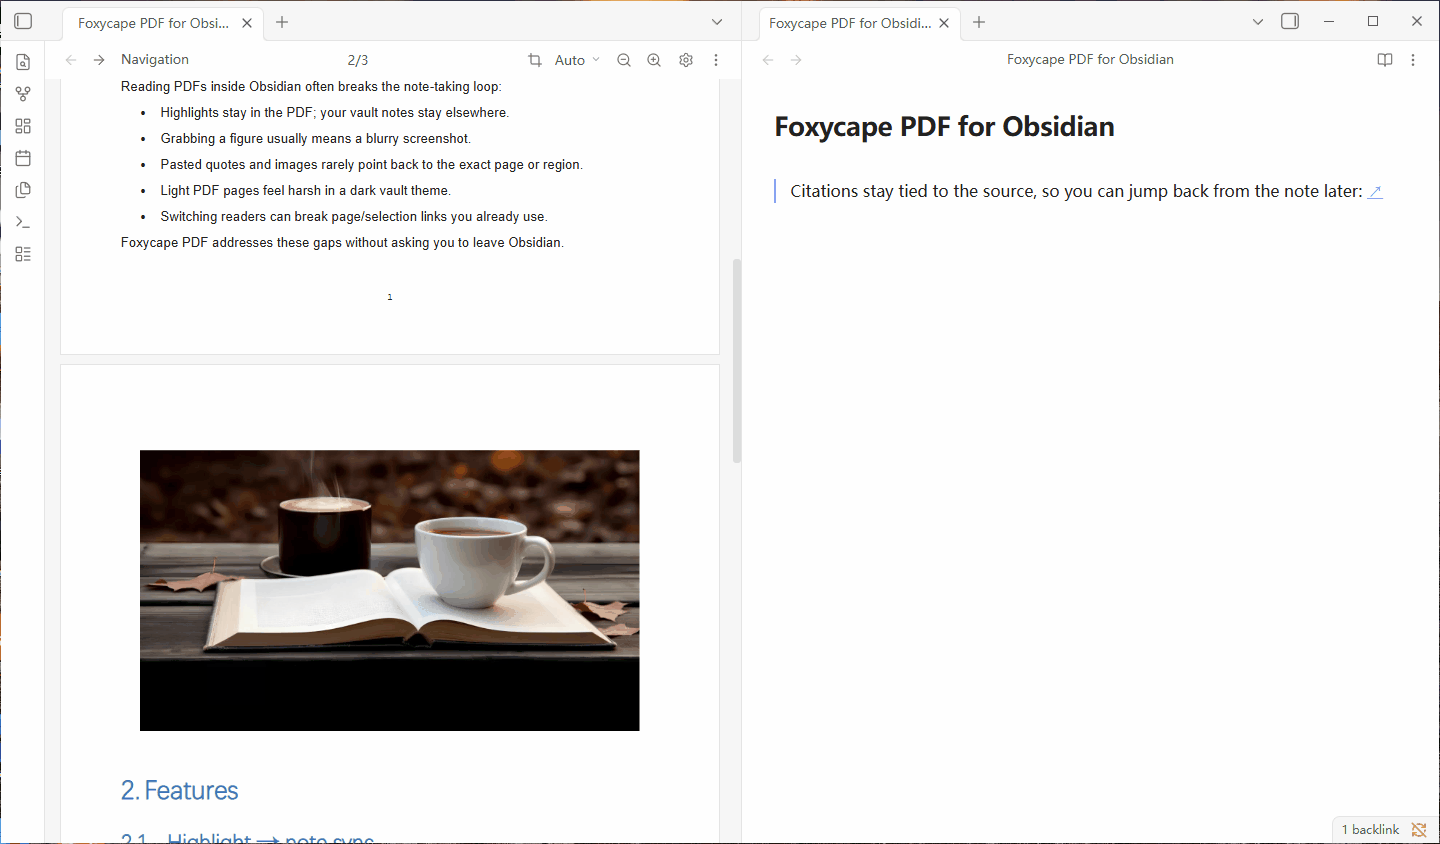Click 'Reading PDFs inside Obsidian often breaks' line
The image size is (1440, 844).
pyautogui.click(x=311, y=87)
